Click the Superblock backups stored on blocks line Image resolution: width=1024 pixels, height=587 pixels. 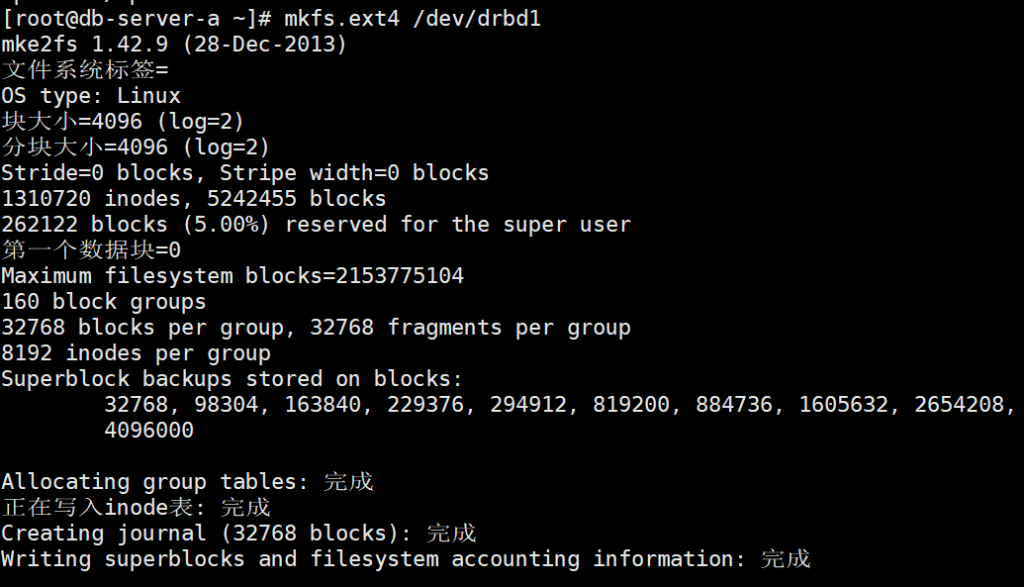tap(232, 379)
